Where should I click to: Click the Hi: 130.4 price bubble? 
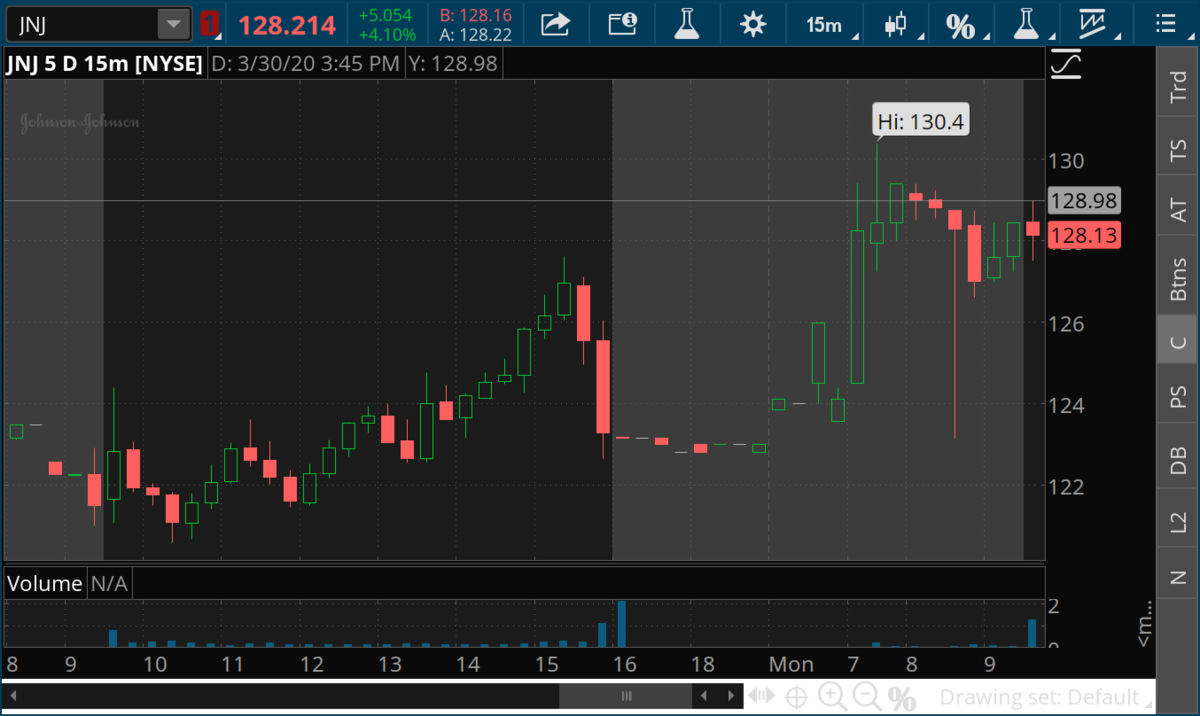[921, 122]
